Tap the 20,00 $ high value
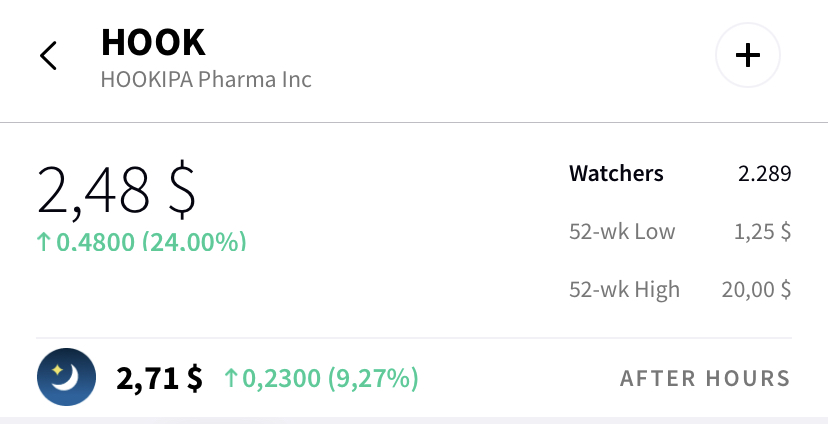 [x=756, y=289]
